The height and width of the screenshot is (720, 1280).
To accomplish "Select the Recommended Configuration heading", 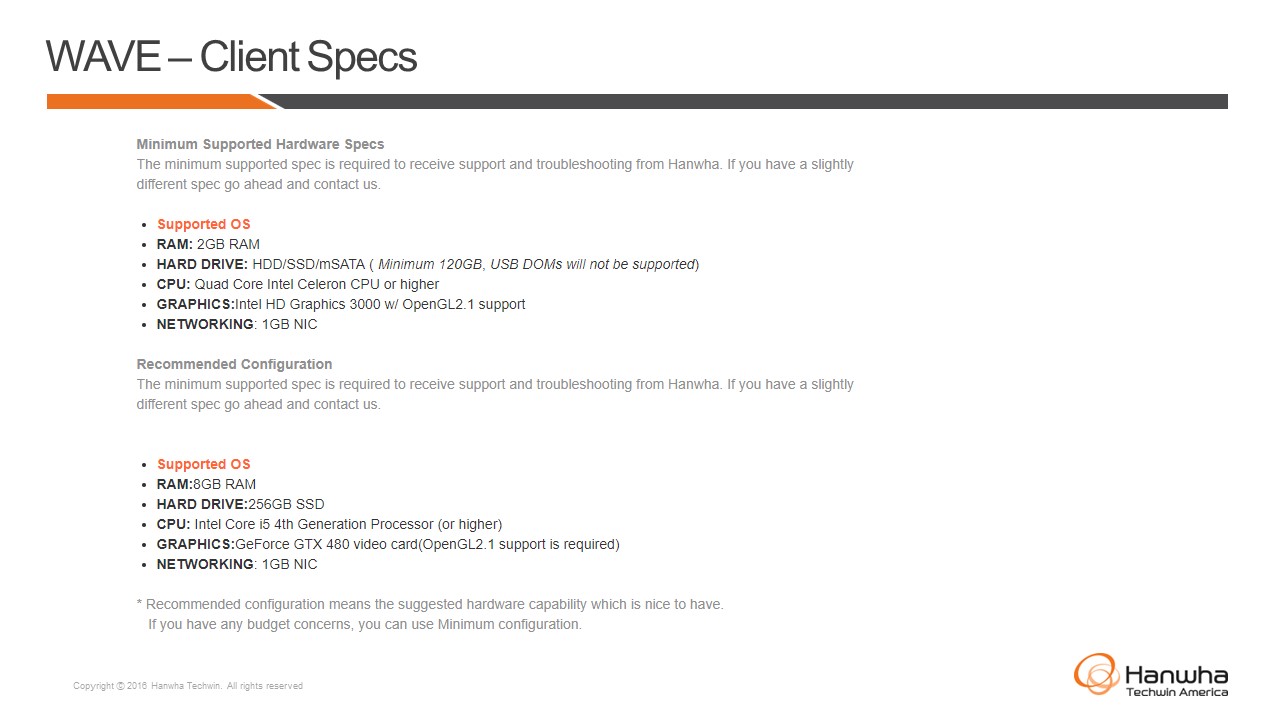I will [234, 364].
